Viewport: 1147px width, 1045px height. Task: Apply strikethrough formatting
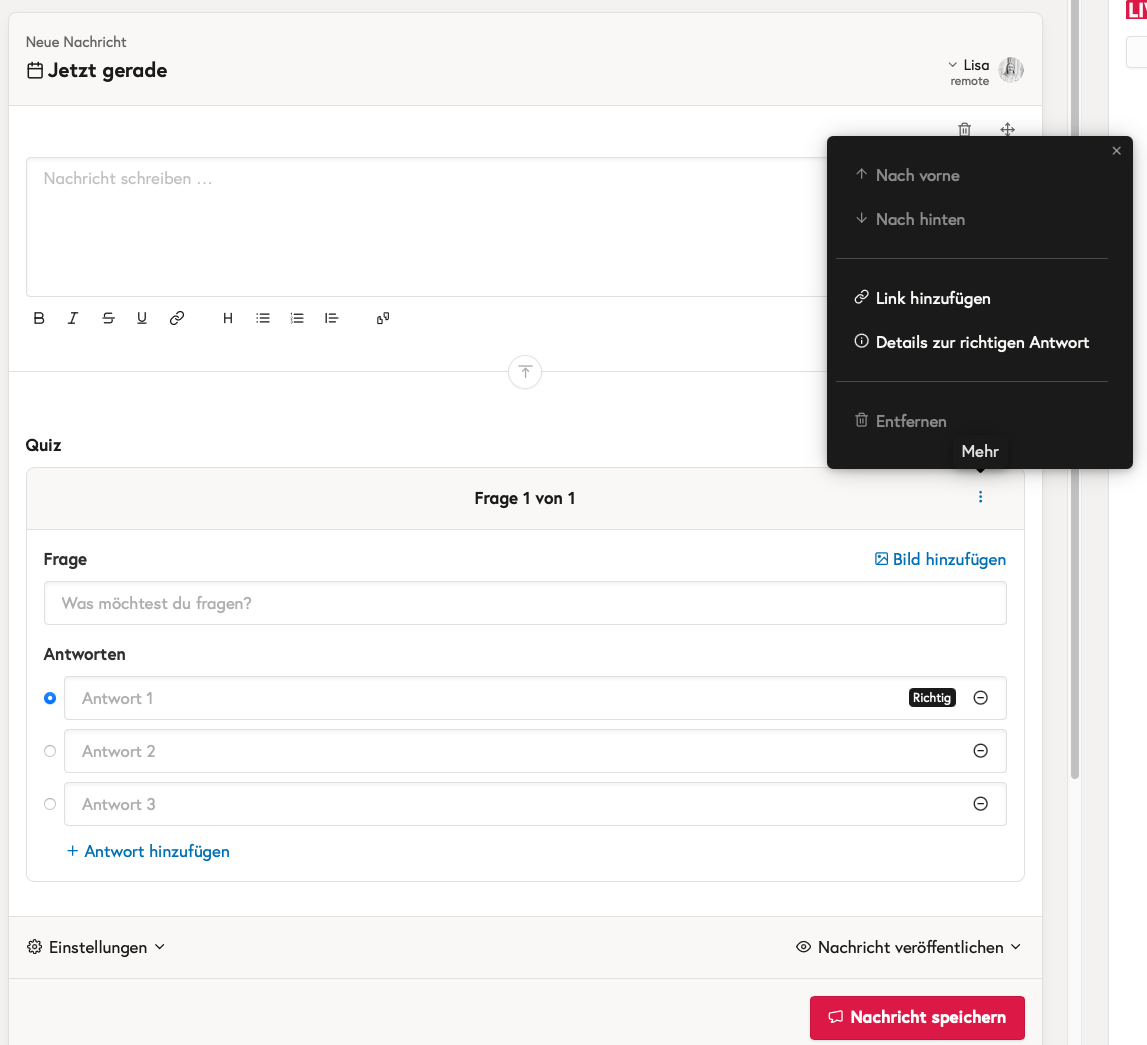[x=108, y=318]
